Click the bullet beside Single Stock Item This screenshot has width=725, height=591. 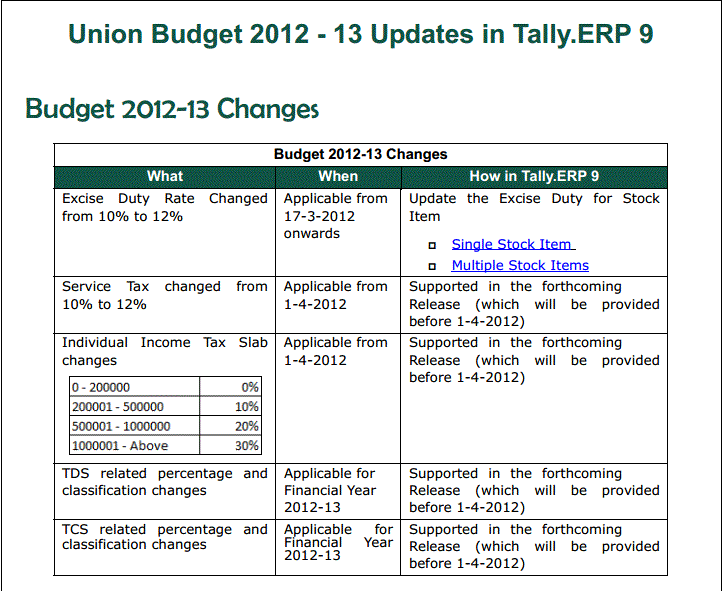(x=432, y=245)
